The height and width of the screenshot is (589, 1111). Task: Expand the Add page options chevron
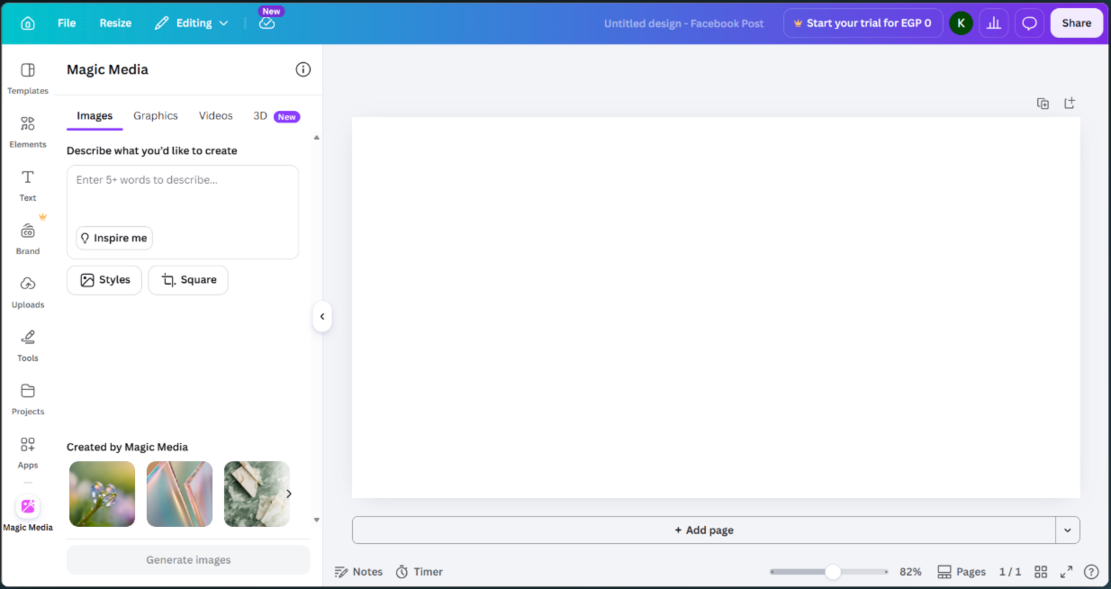(1068, 530)
